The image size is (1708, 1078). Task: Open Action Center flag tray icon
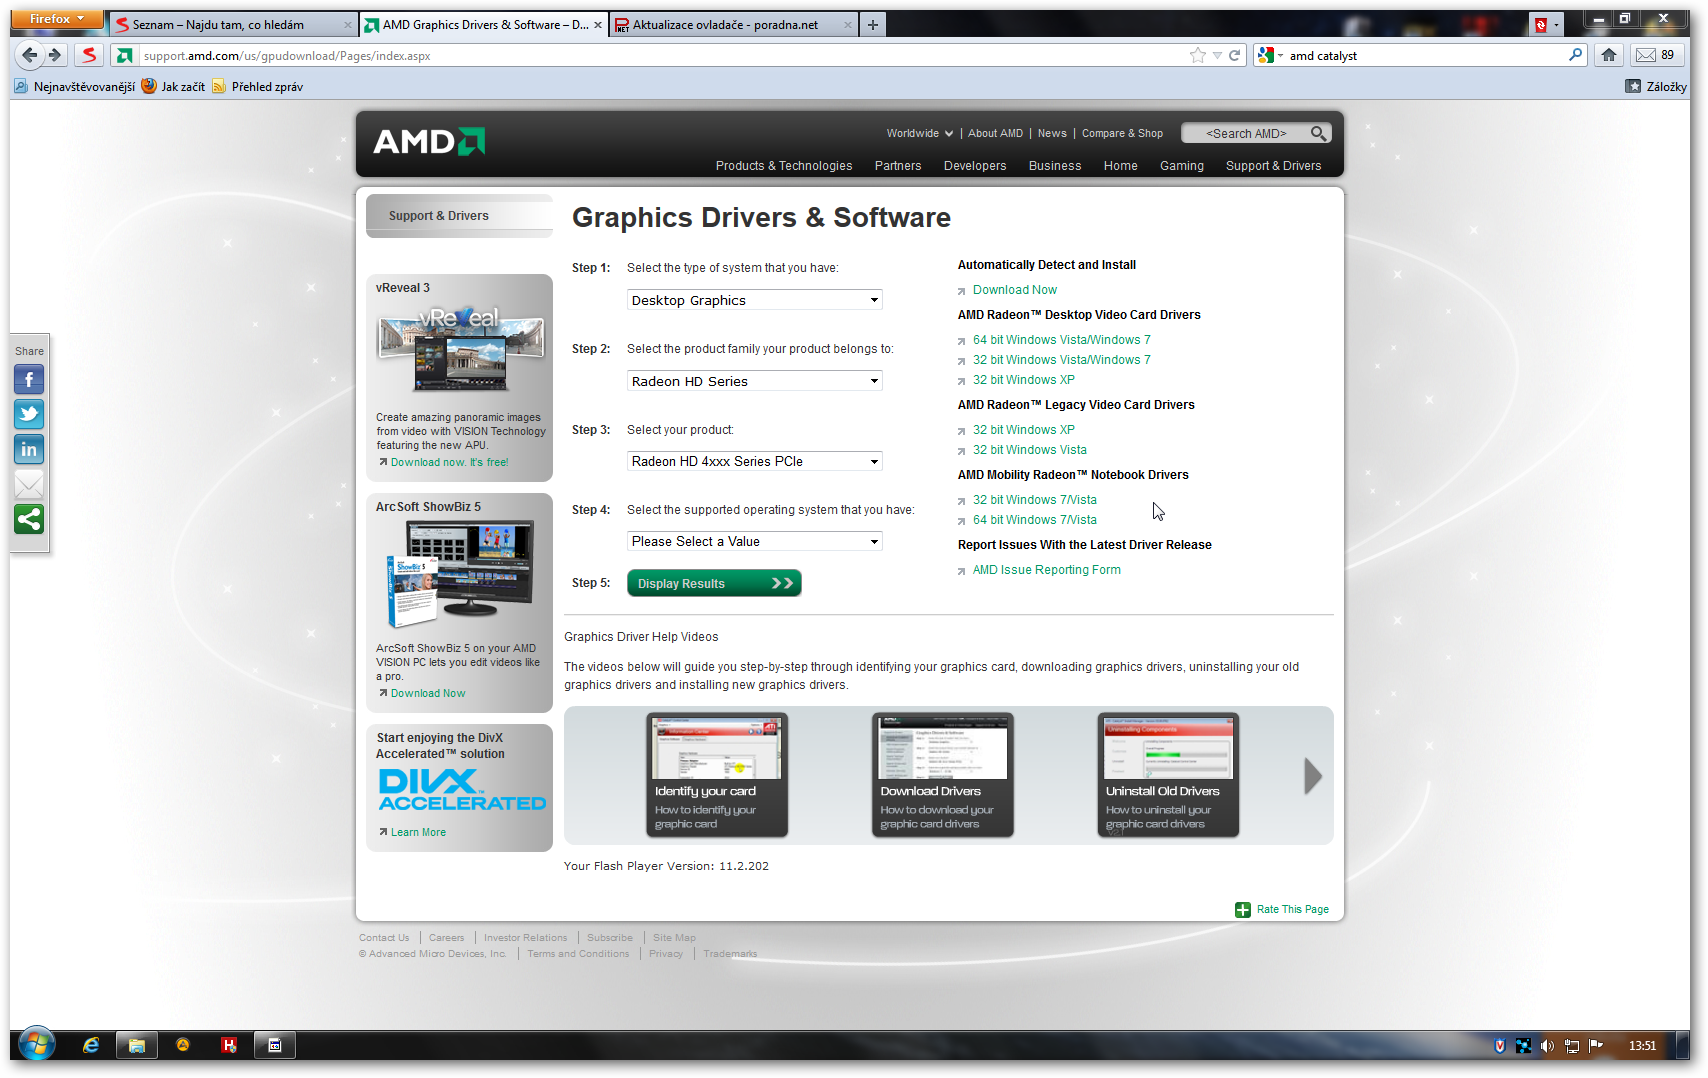point(1596,1046)
